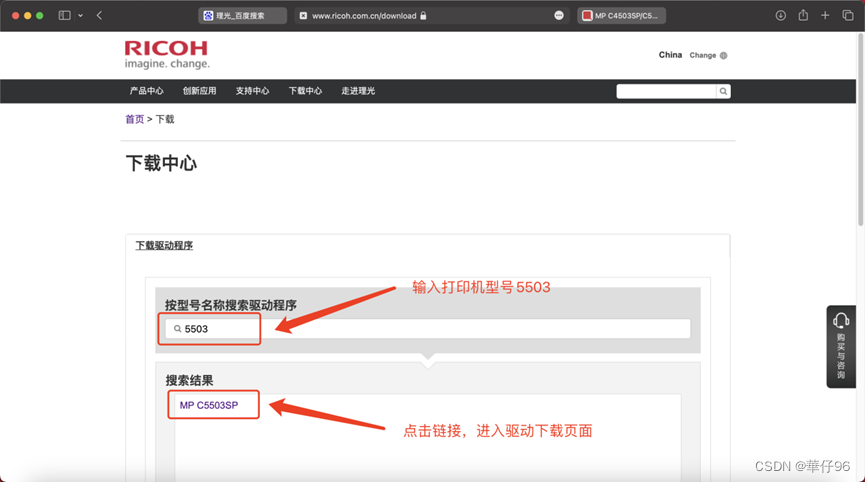Click the favicon of the MP C4503SP tab
This screenshot has width=865, height=482.
click(587, 15)
